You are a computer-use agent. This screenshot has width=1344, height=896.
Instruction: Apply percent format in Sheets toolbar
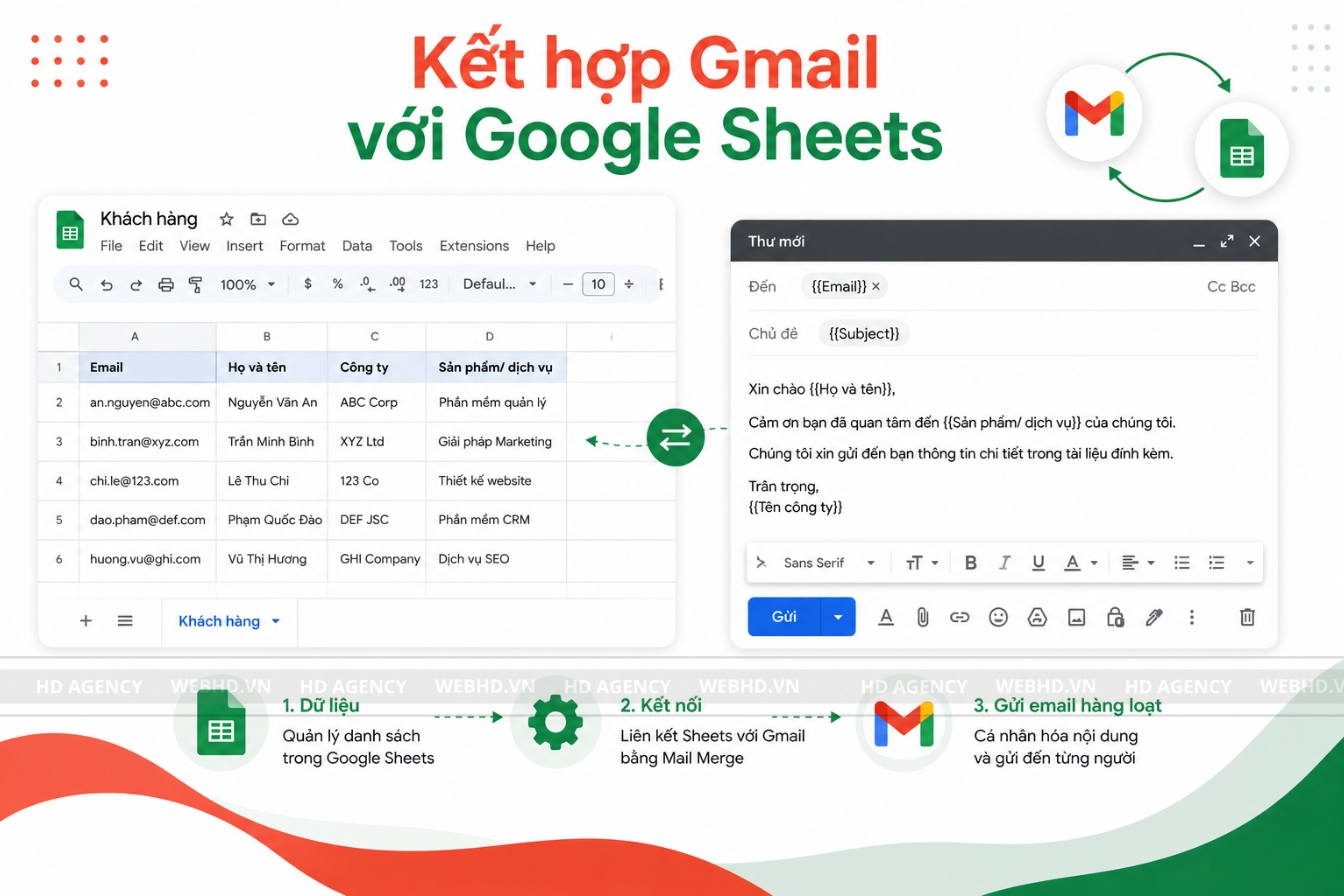338,284
